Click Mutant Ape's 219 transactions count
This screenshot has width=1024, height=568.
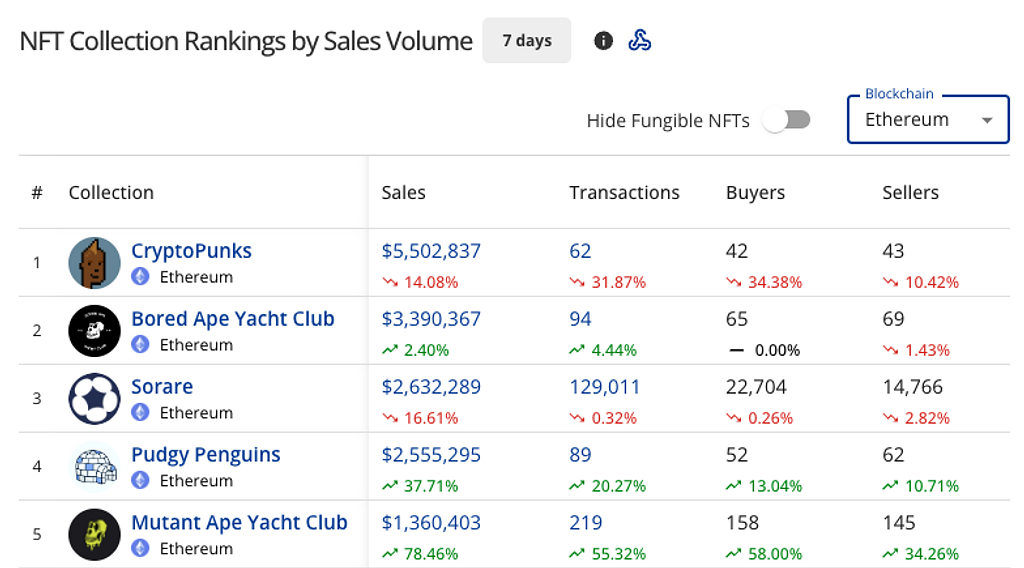pos(586,523)
